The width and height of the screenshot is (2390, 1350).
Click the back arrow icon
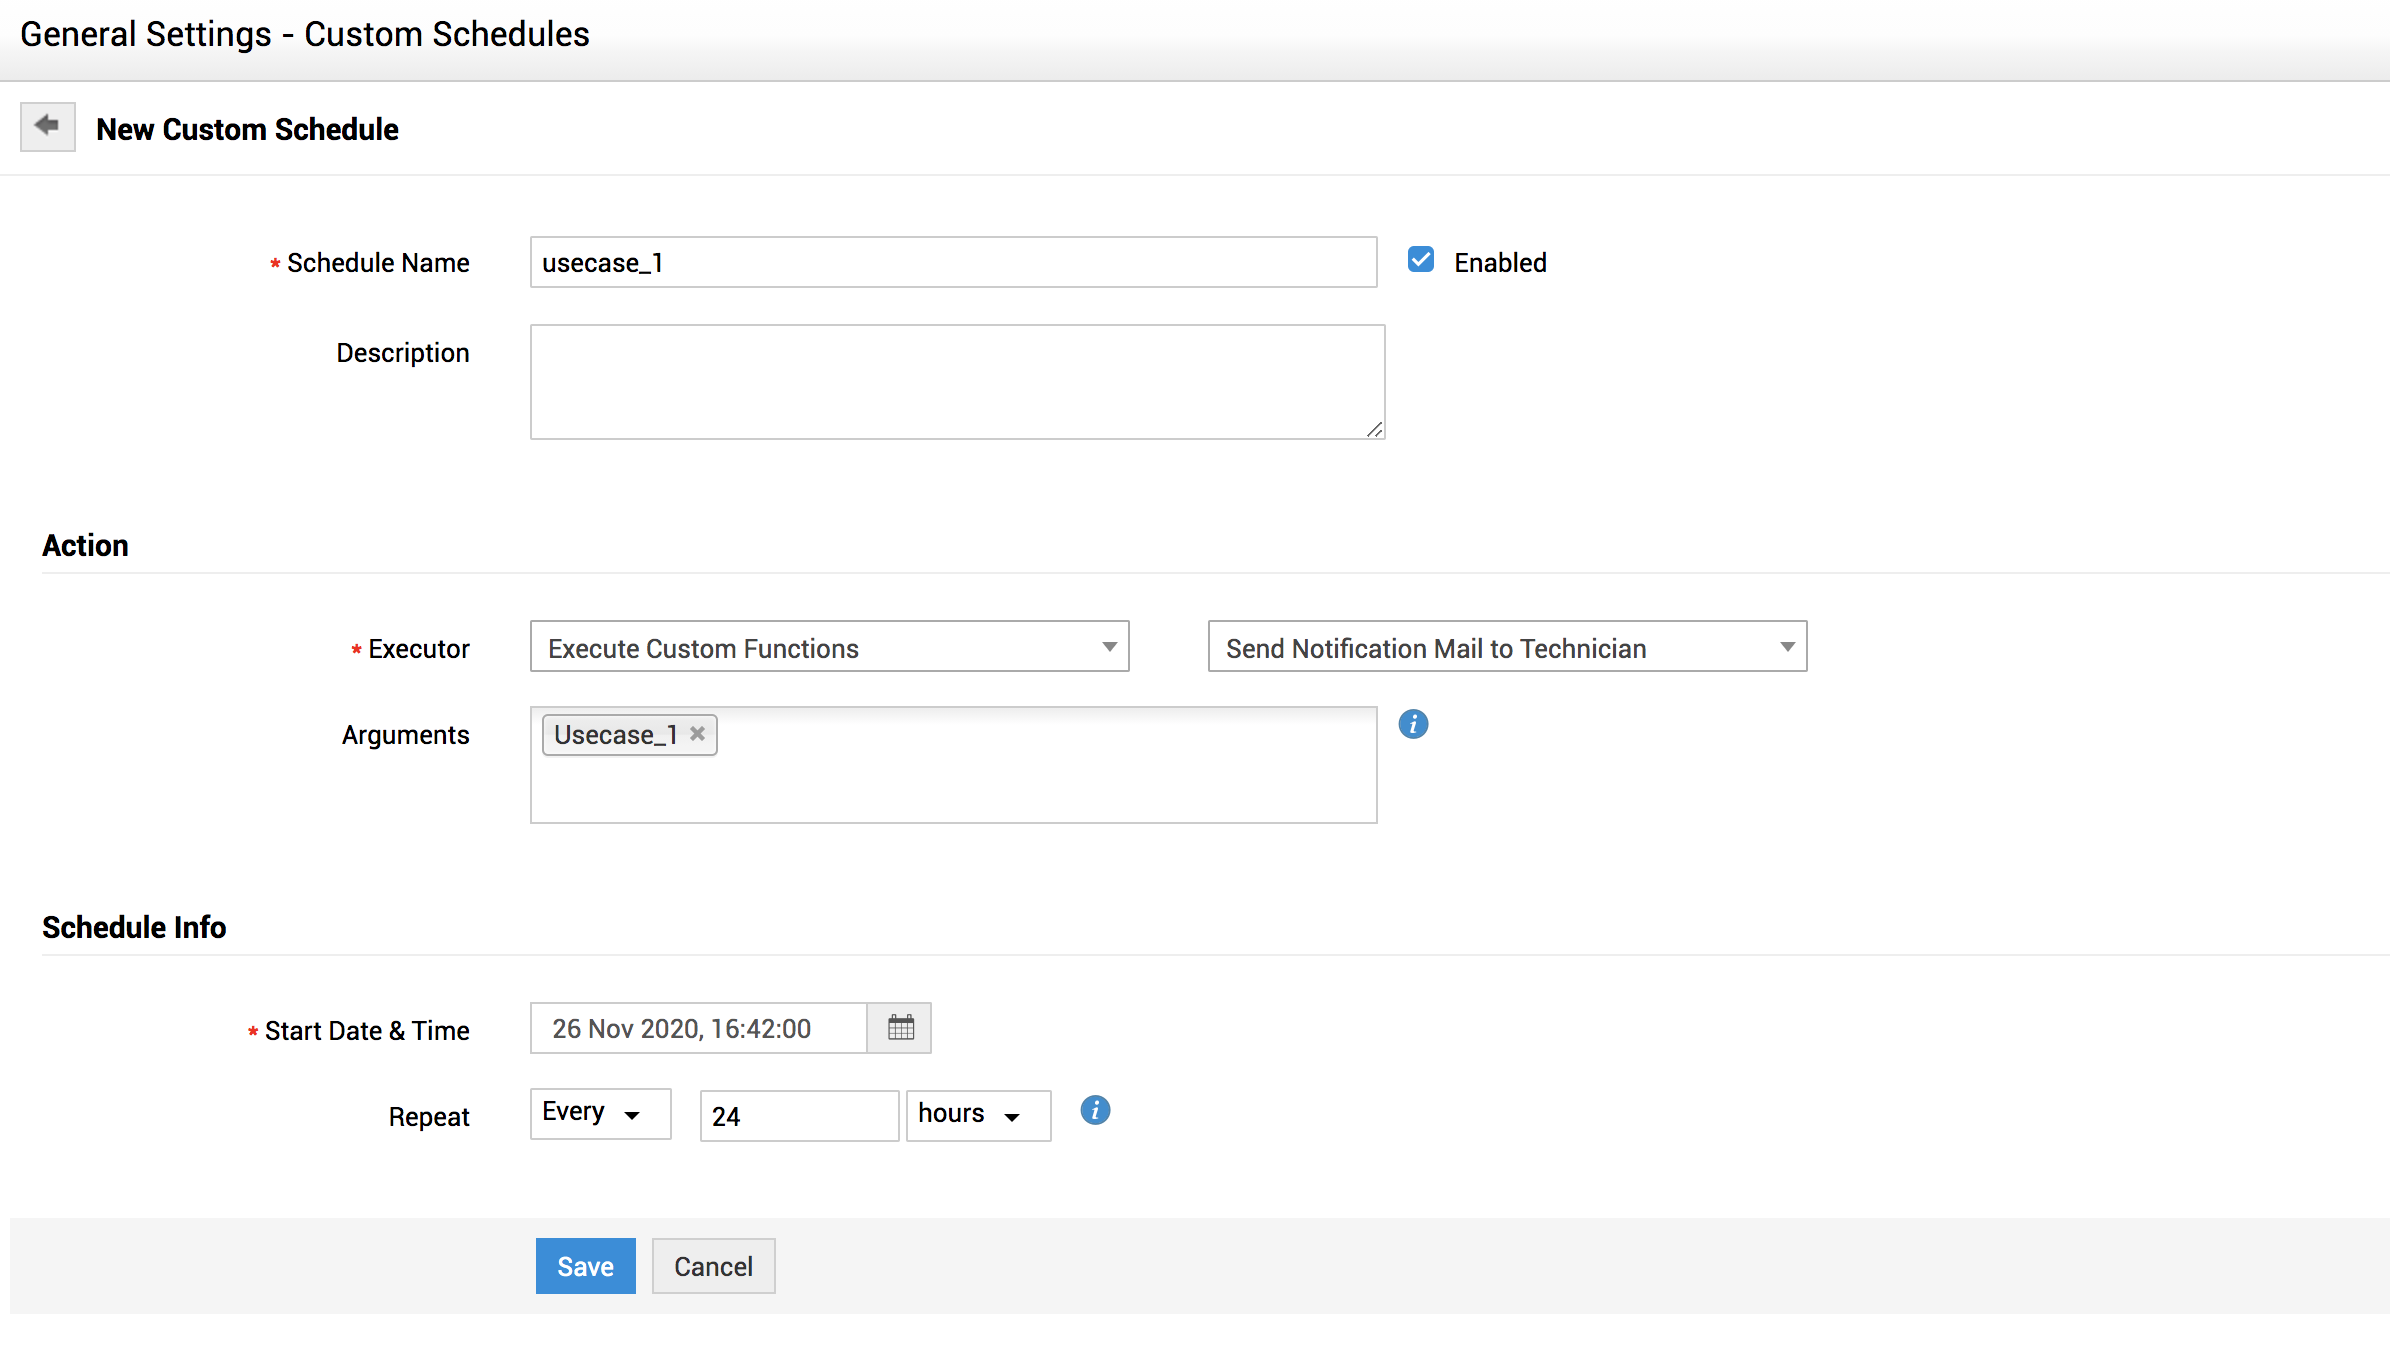[x=47, y=127]
